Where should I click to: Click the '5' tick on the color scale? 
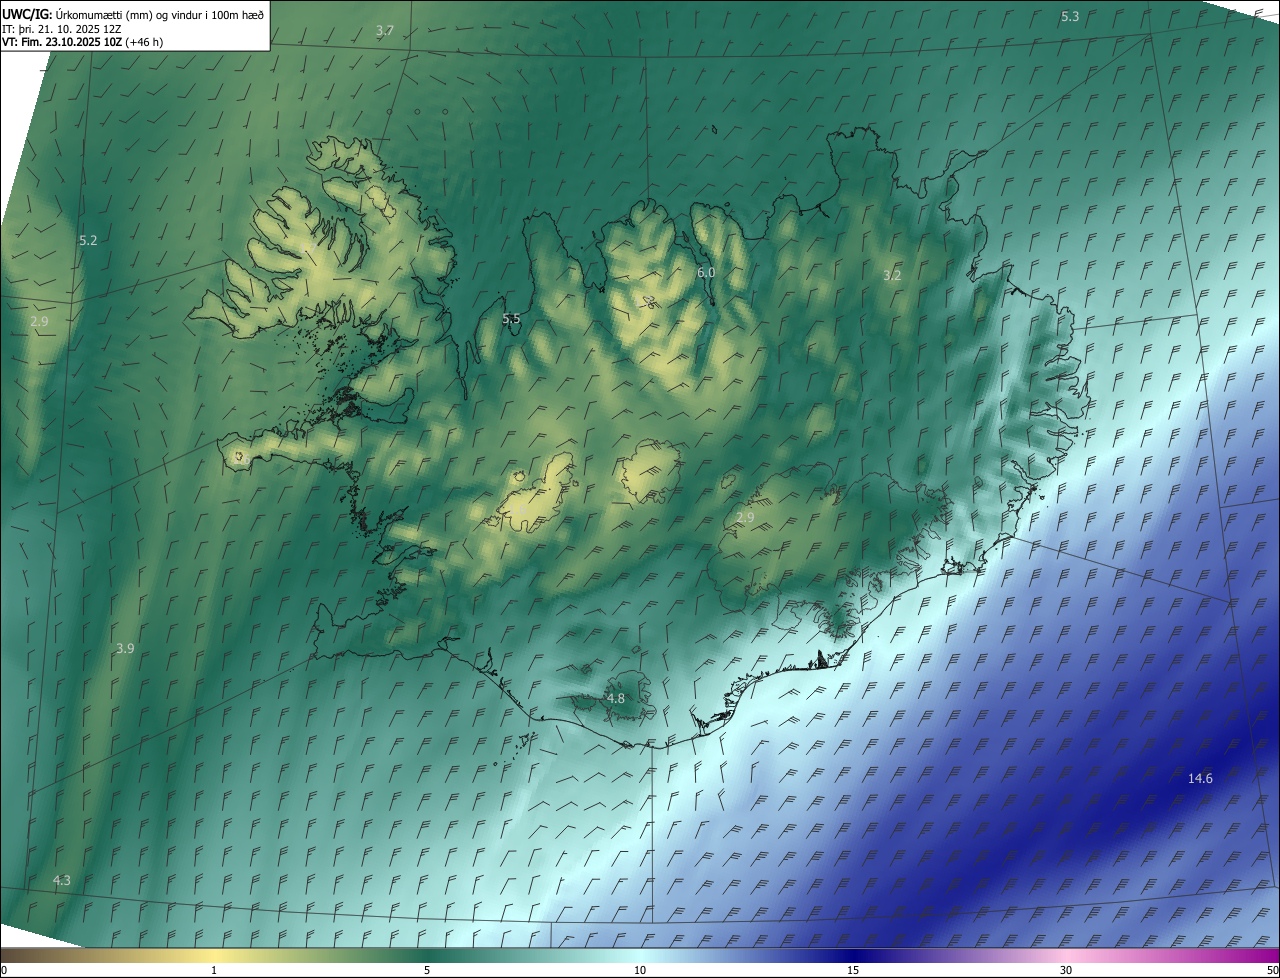pos(427,970)
